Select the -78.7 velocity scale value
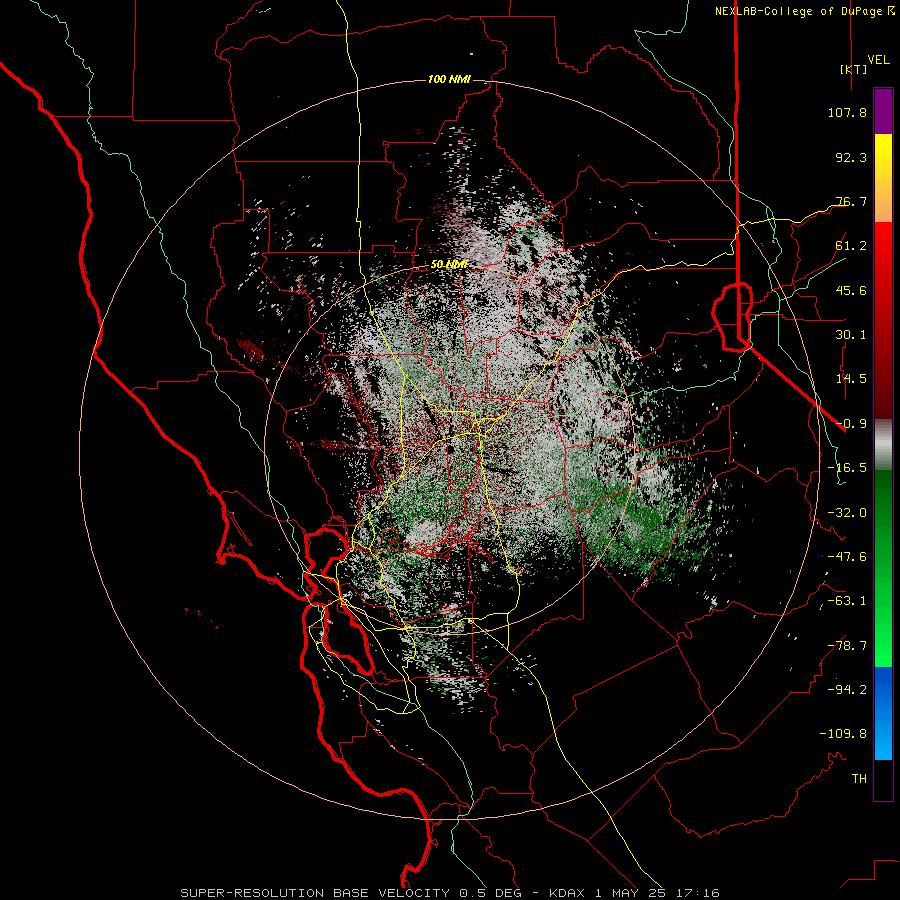900x900 pixels. tap(847, 646)
